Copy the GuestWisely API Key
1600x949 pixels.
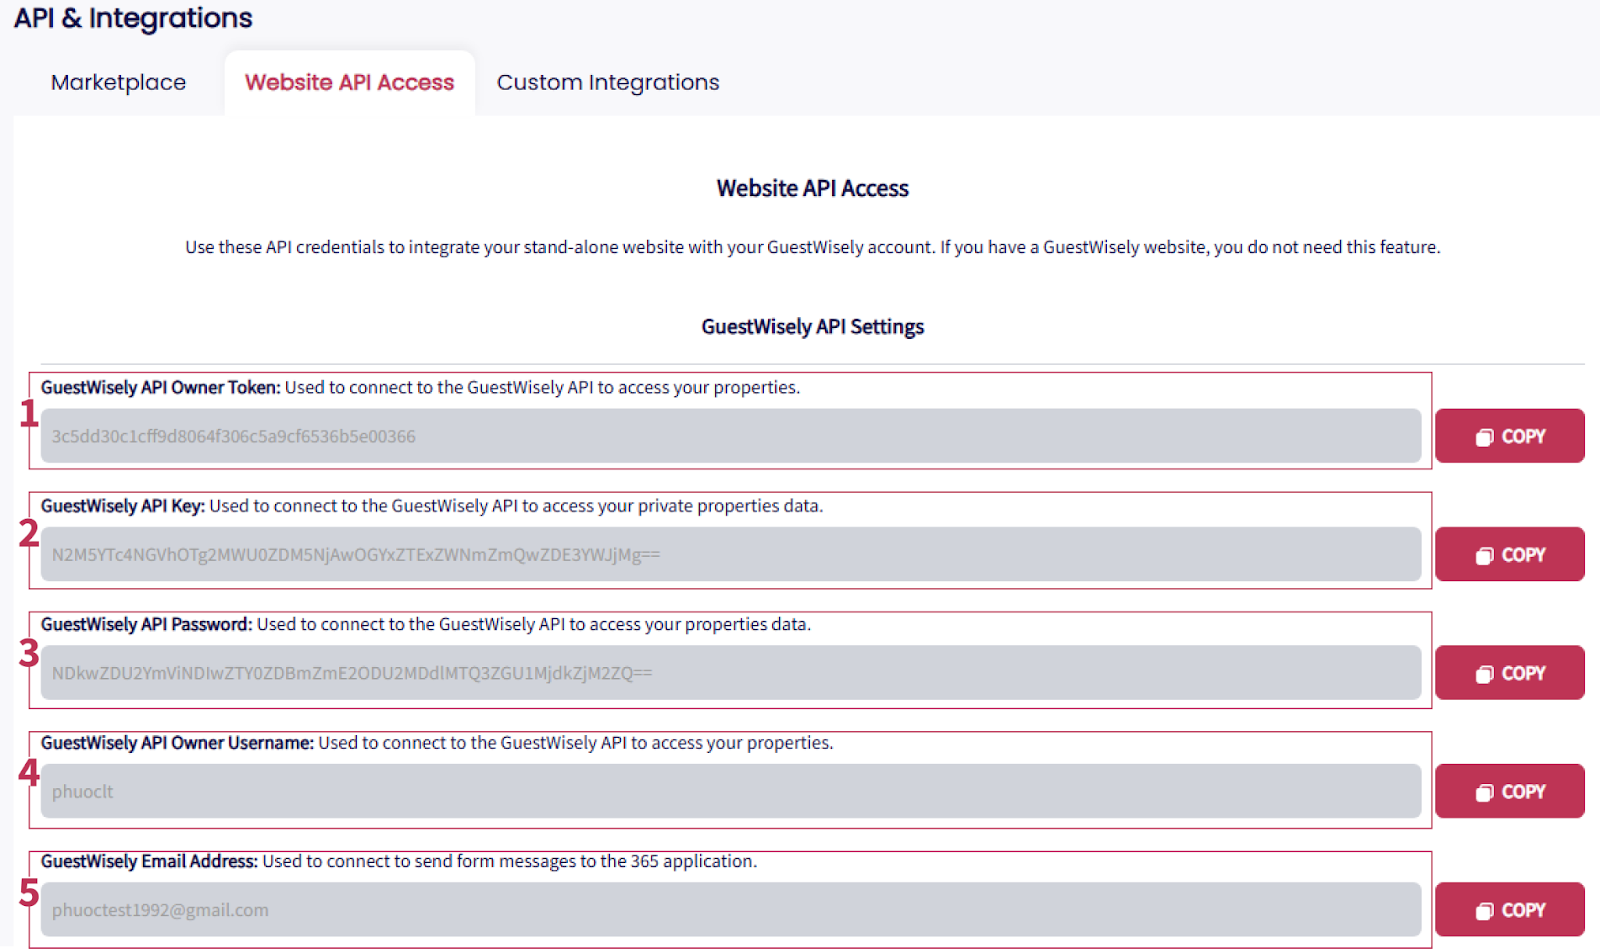(x=1509, y=554)
